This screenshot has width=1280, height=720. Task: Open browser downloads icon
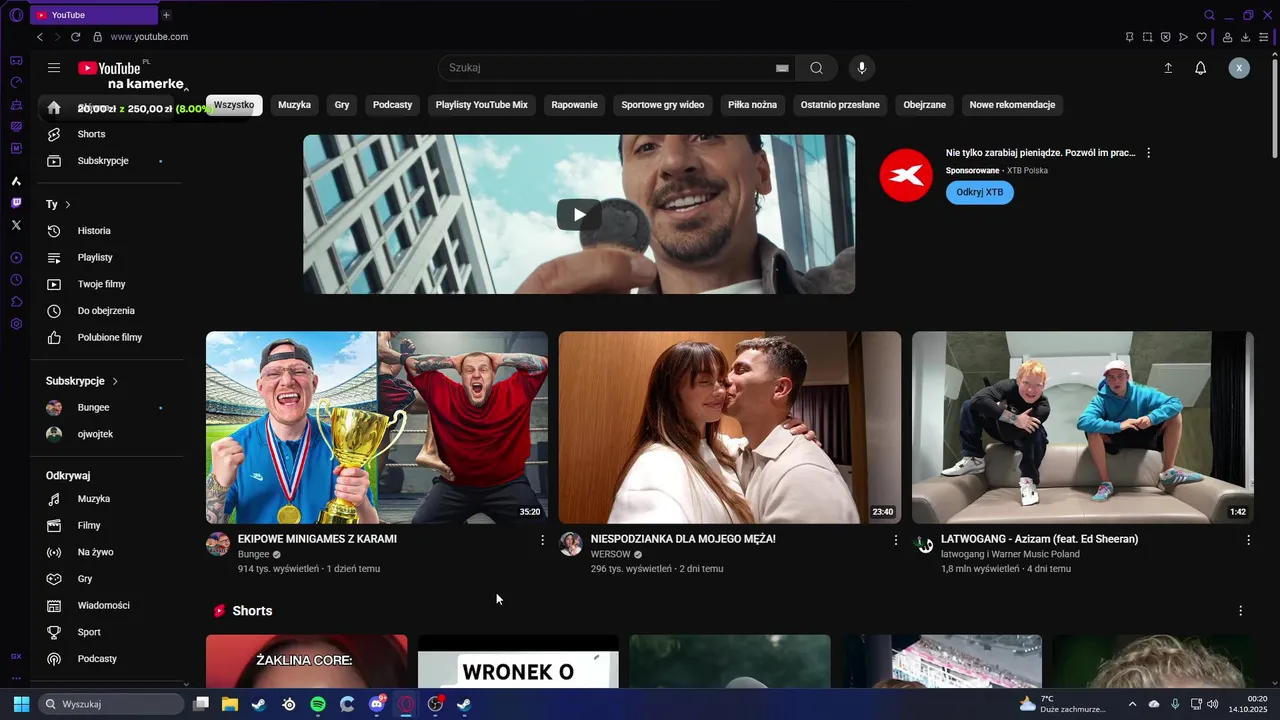pyautogui.click(x=1246, y=37)
